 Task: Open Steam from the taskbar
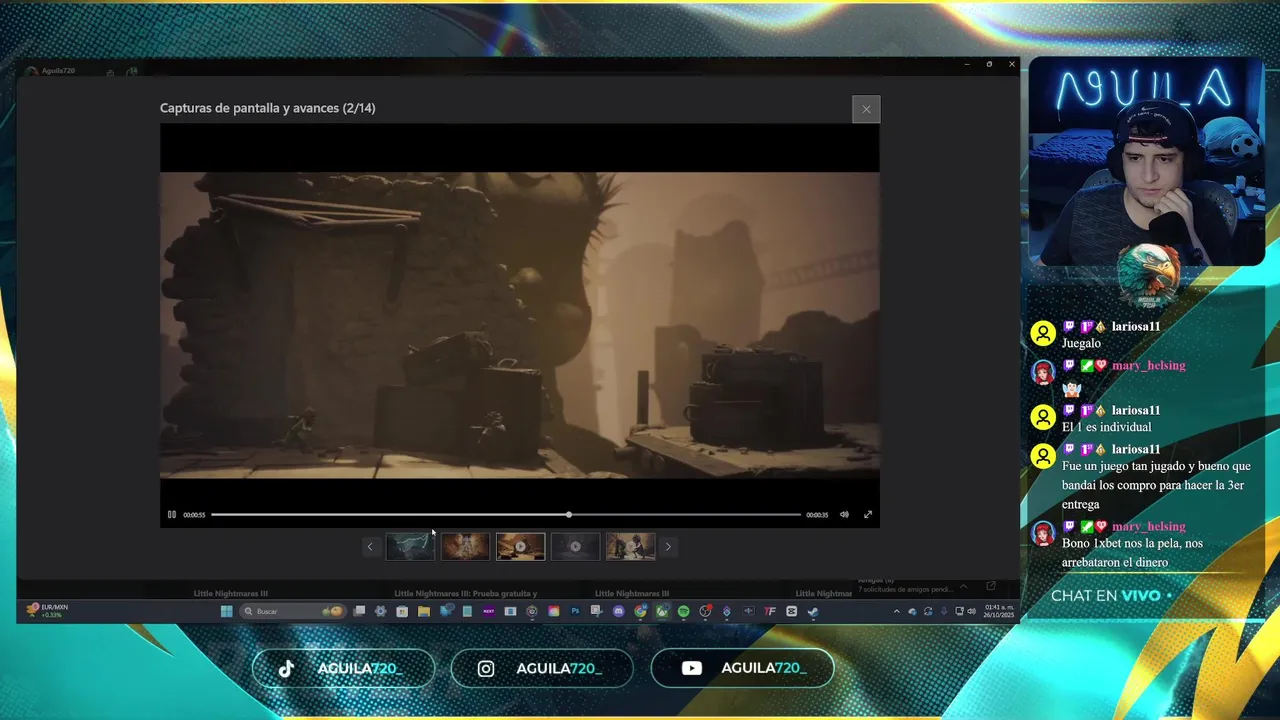pos(813,611)
